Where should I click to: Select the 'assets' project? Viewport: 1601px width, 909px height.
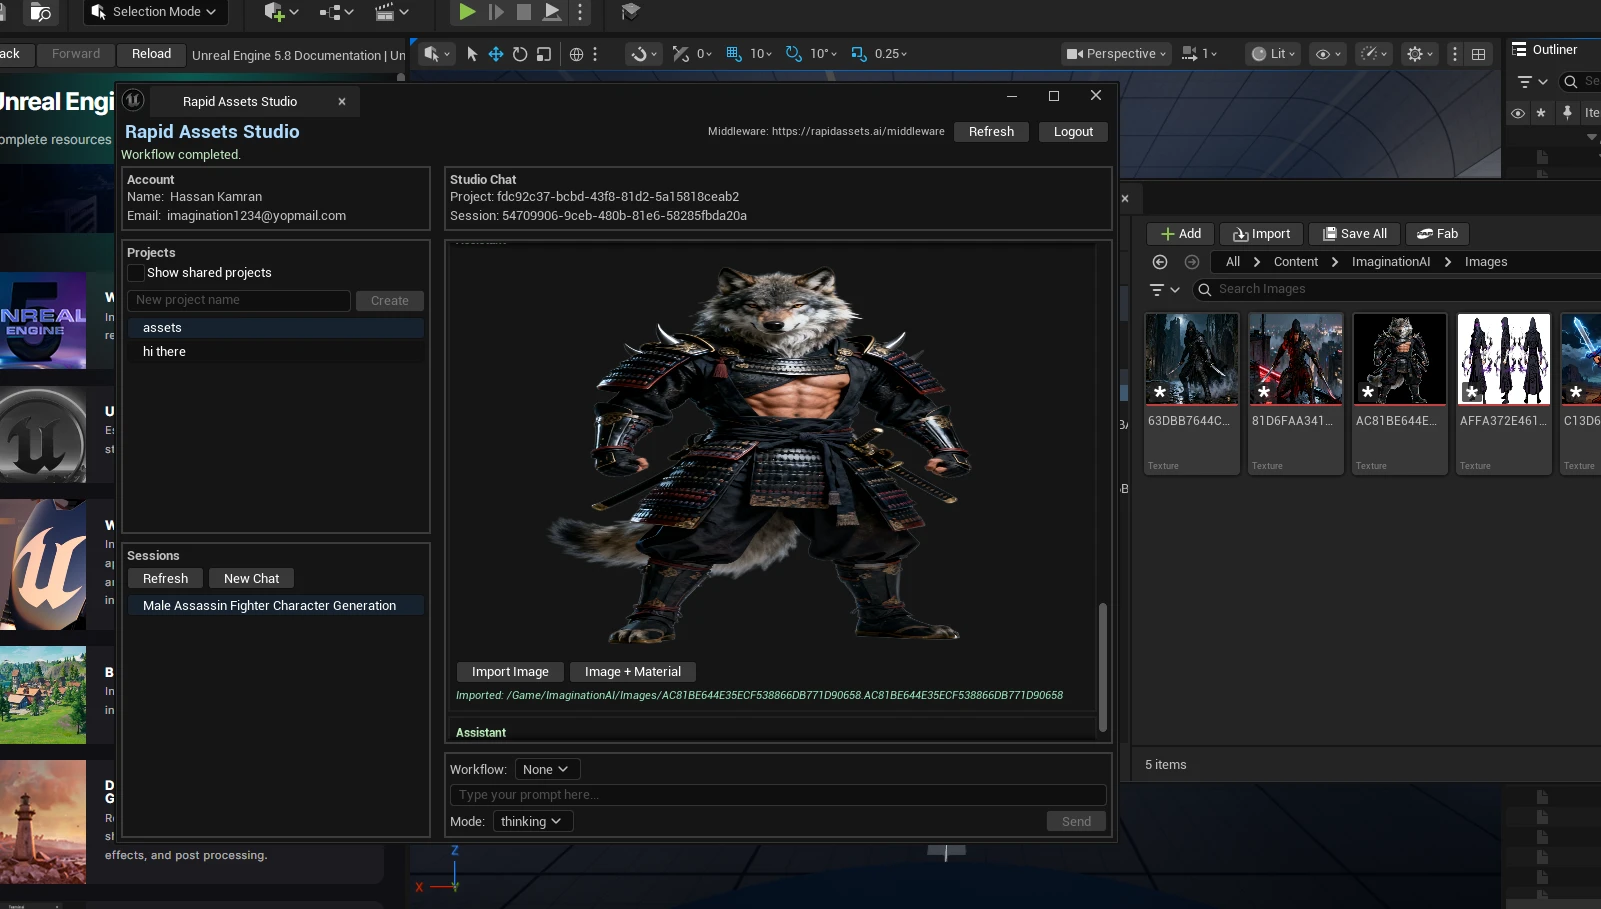[276, 328]
